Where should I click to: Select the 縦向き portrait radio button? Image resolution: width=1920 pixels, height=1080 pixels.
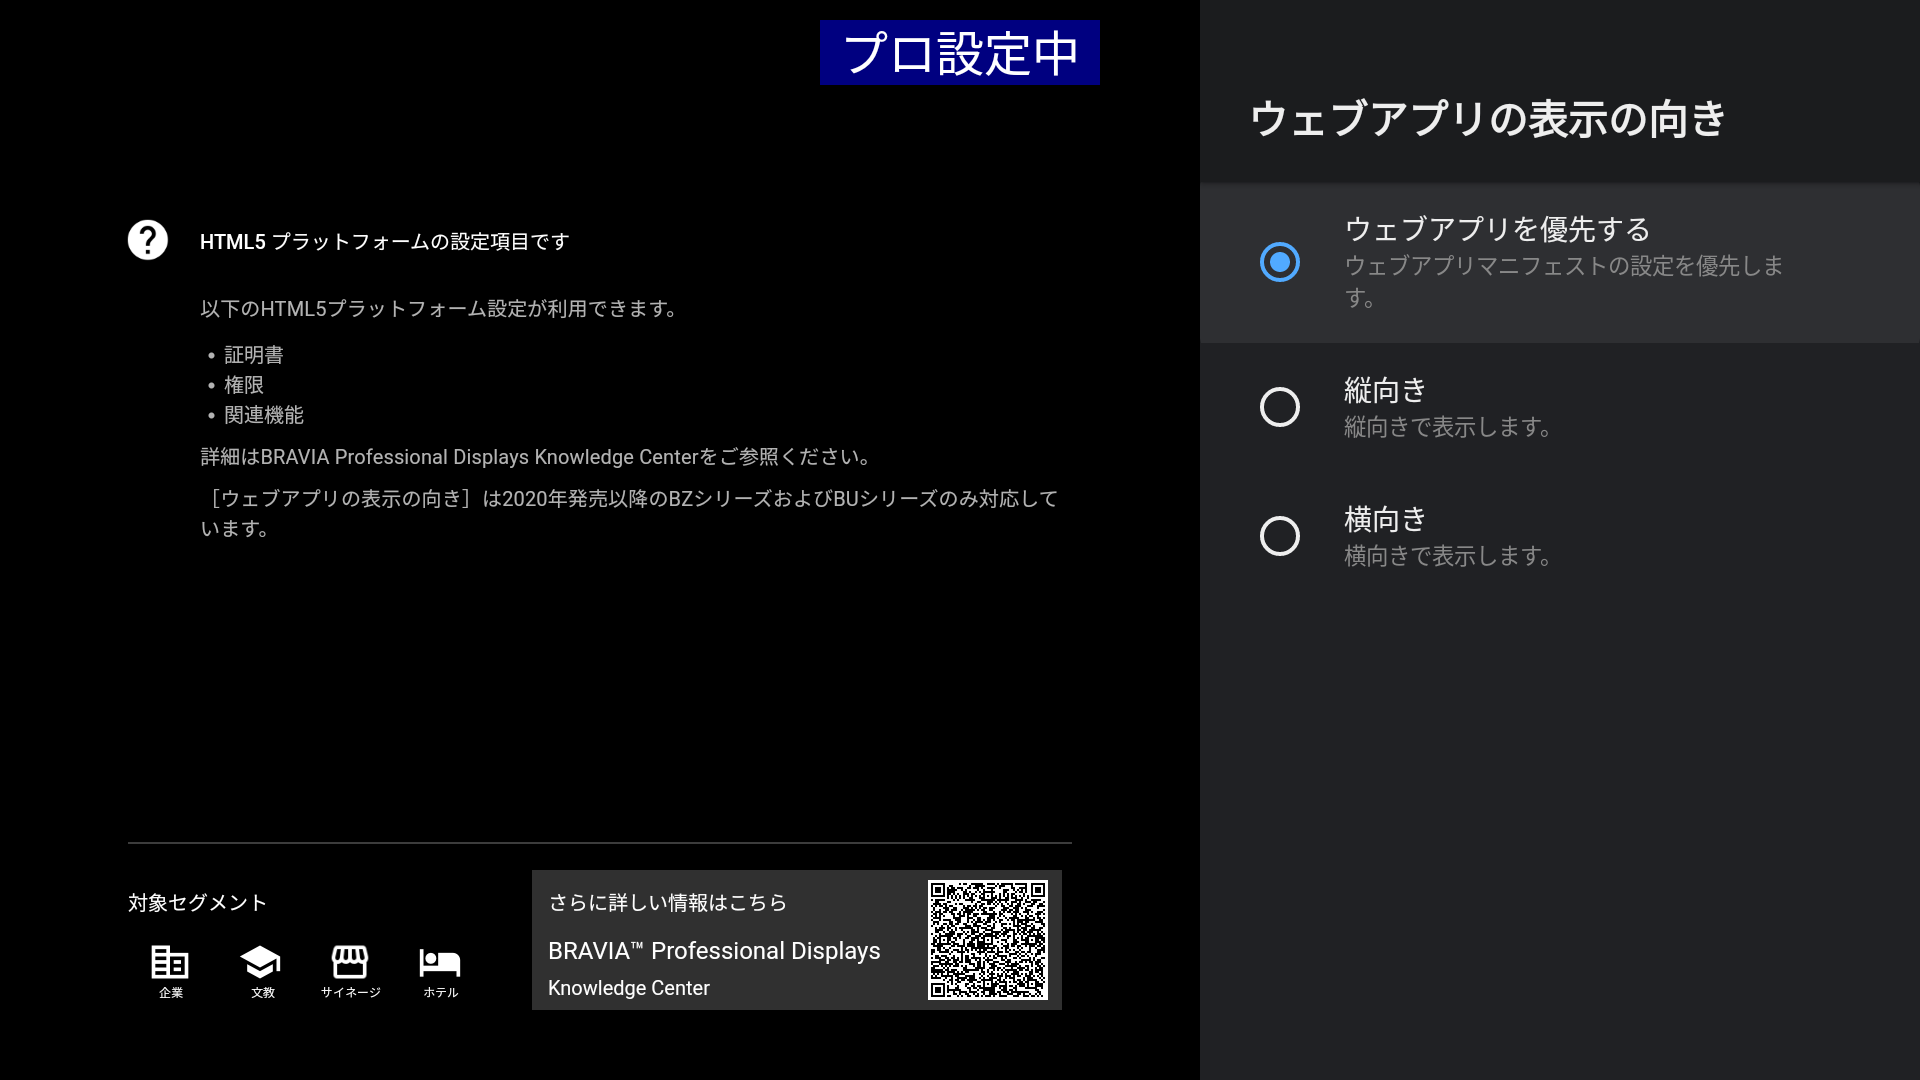tap(1280, 407)
